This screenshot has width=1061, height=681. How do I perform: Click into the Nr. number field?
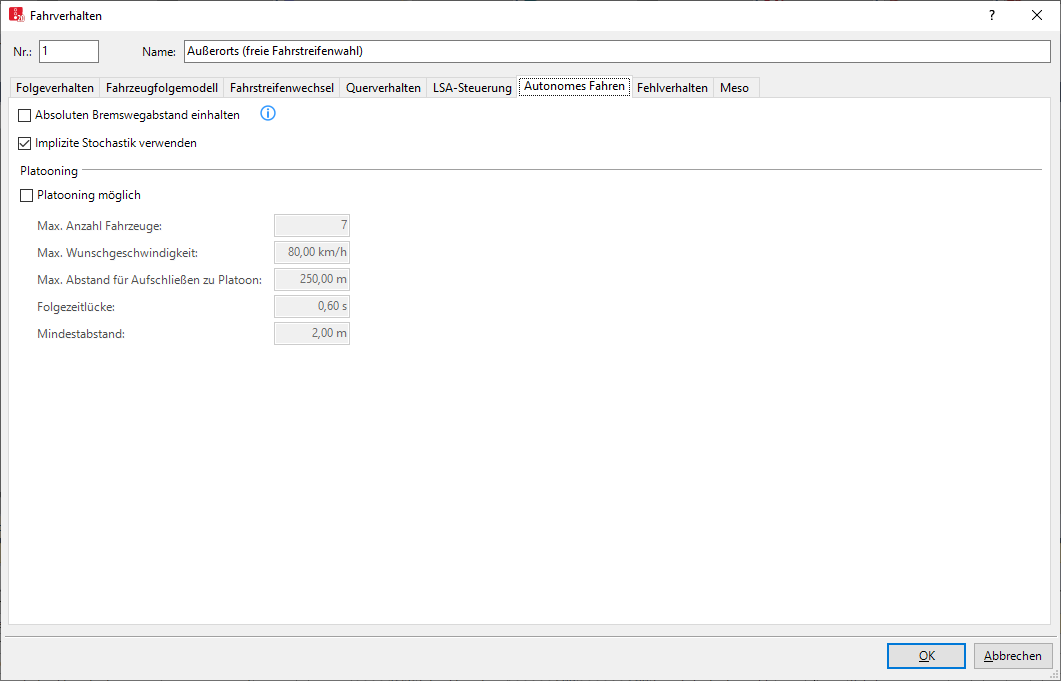(x=69, y=51)
